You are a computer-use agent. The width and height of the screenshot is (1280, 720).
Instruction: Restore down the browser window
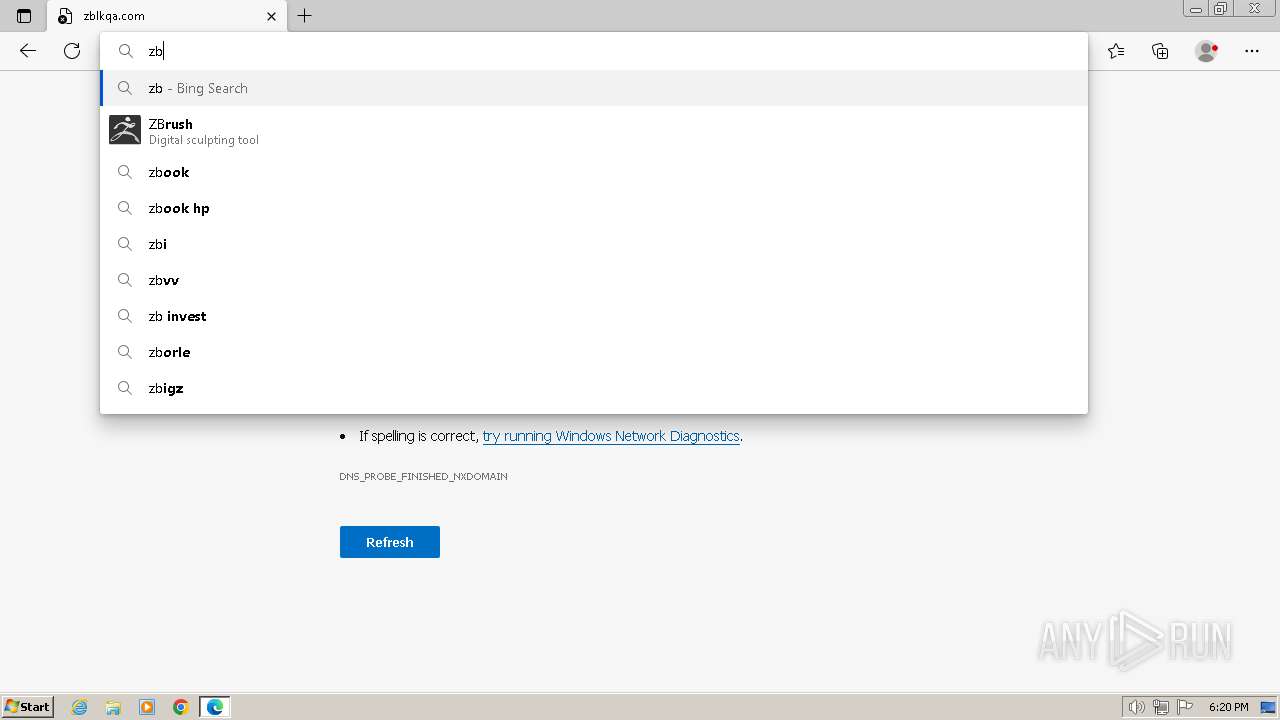1221,9
